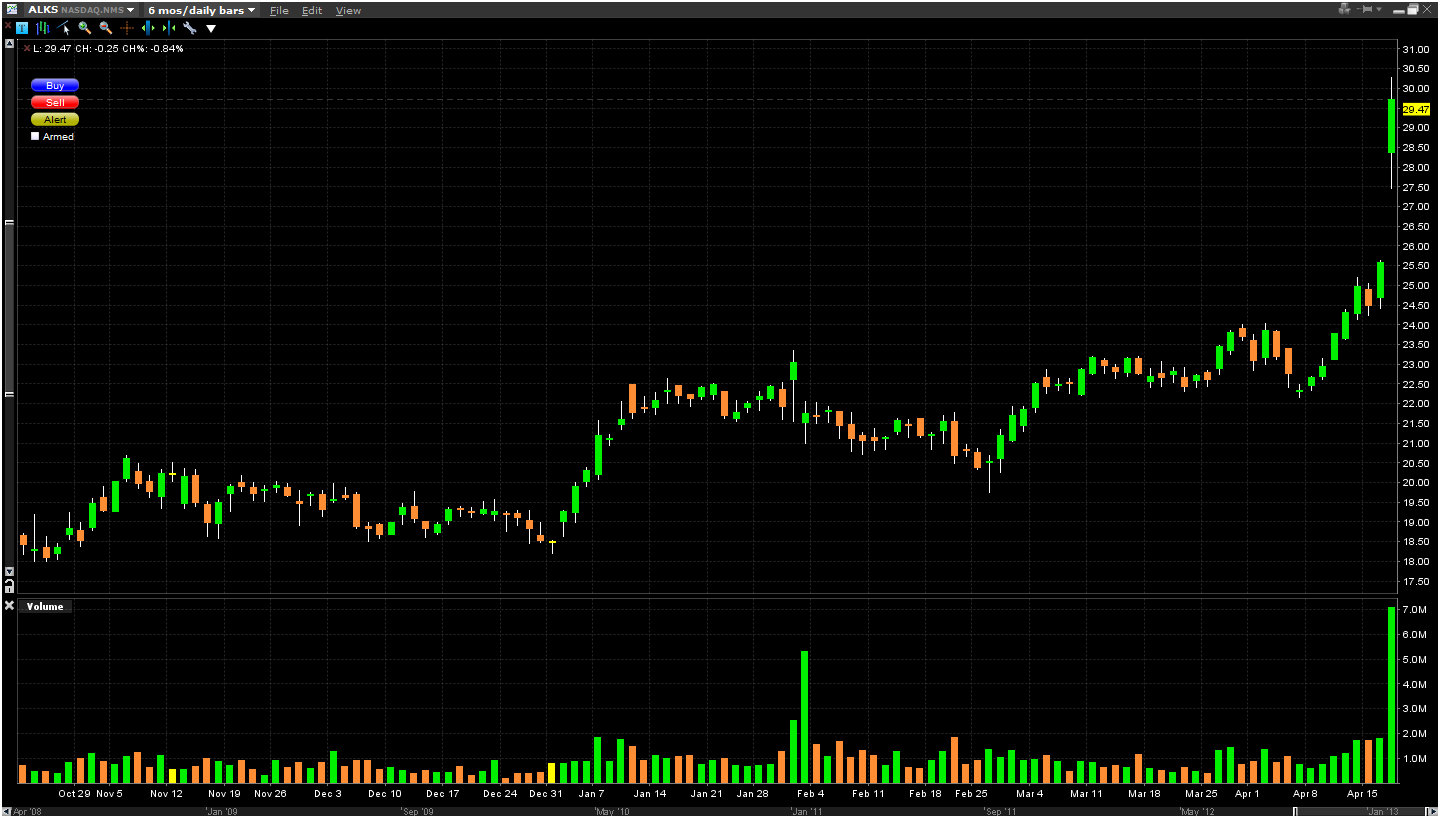This screenshot has height=818, width=1440.
Task: Click the bar chart type icon
Action: tap(44, 28)
